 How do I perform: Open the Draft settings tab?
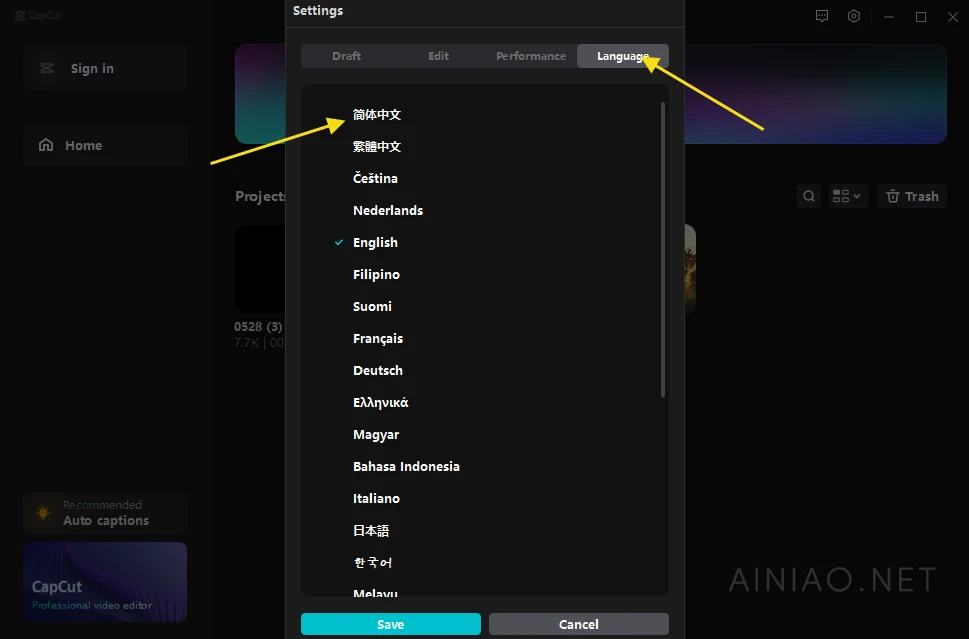[346, 56]
